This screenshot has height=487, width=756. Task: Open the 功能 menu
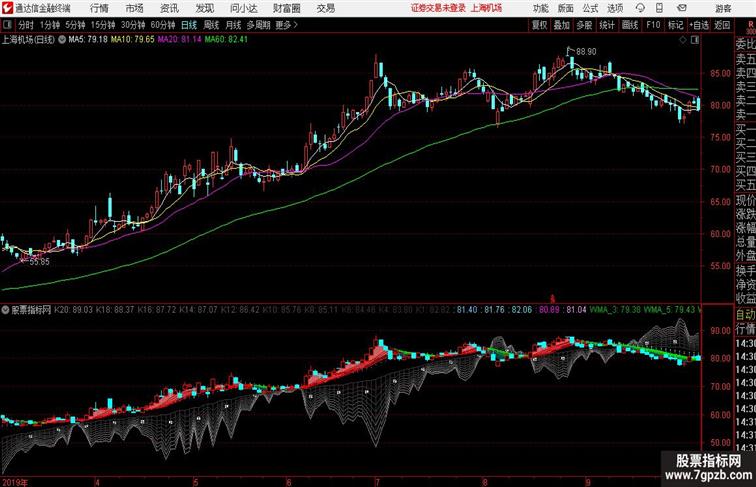(x=540, y=8)
